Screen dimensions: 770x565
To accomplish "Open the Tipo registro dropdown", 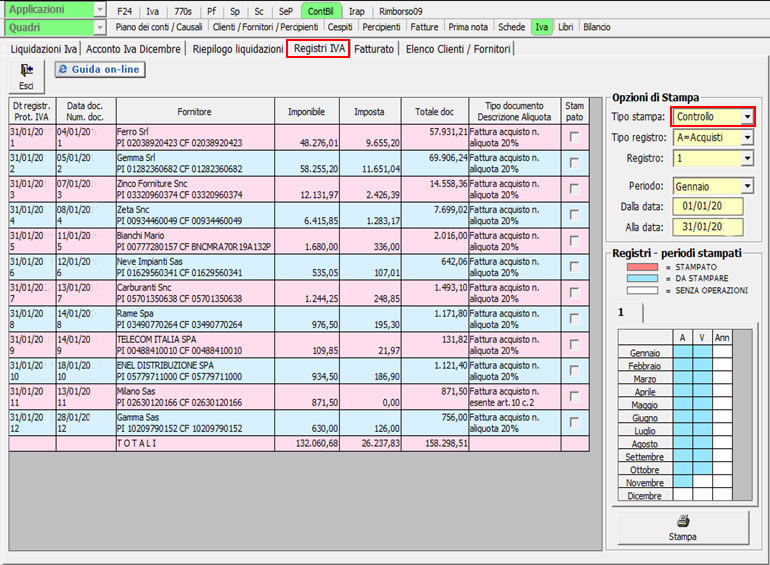I will click(x=747, y=137).
